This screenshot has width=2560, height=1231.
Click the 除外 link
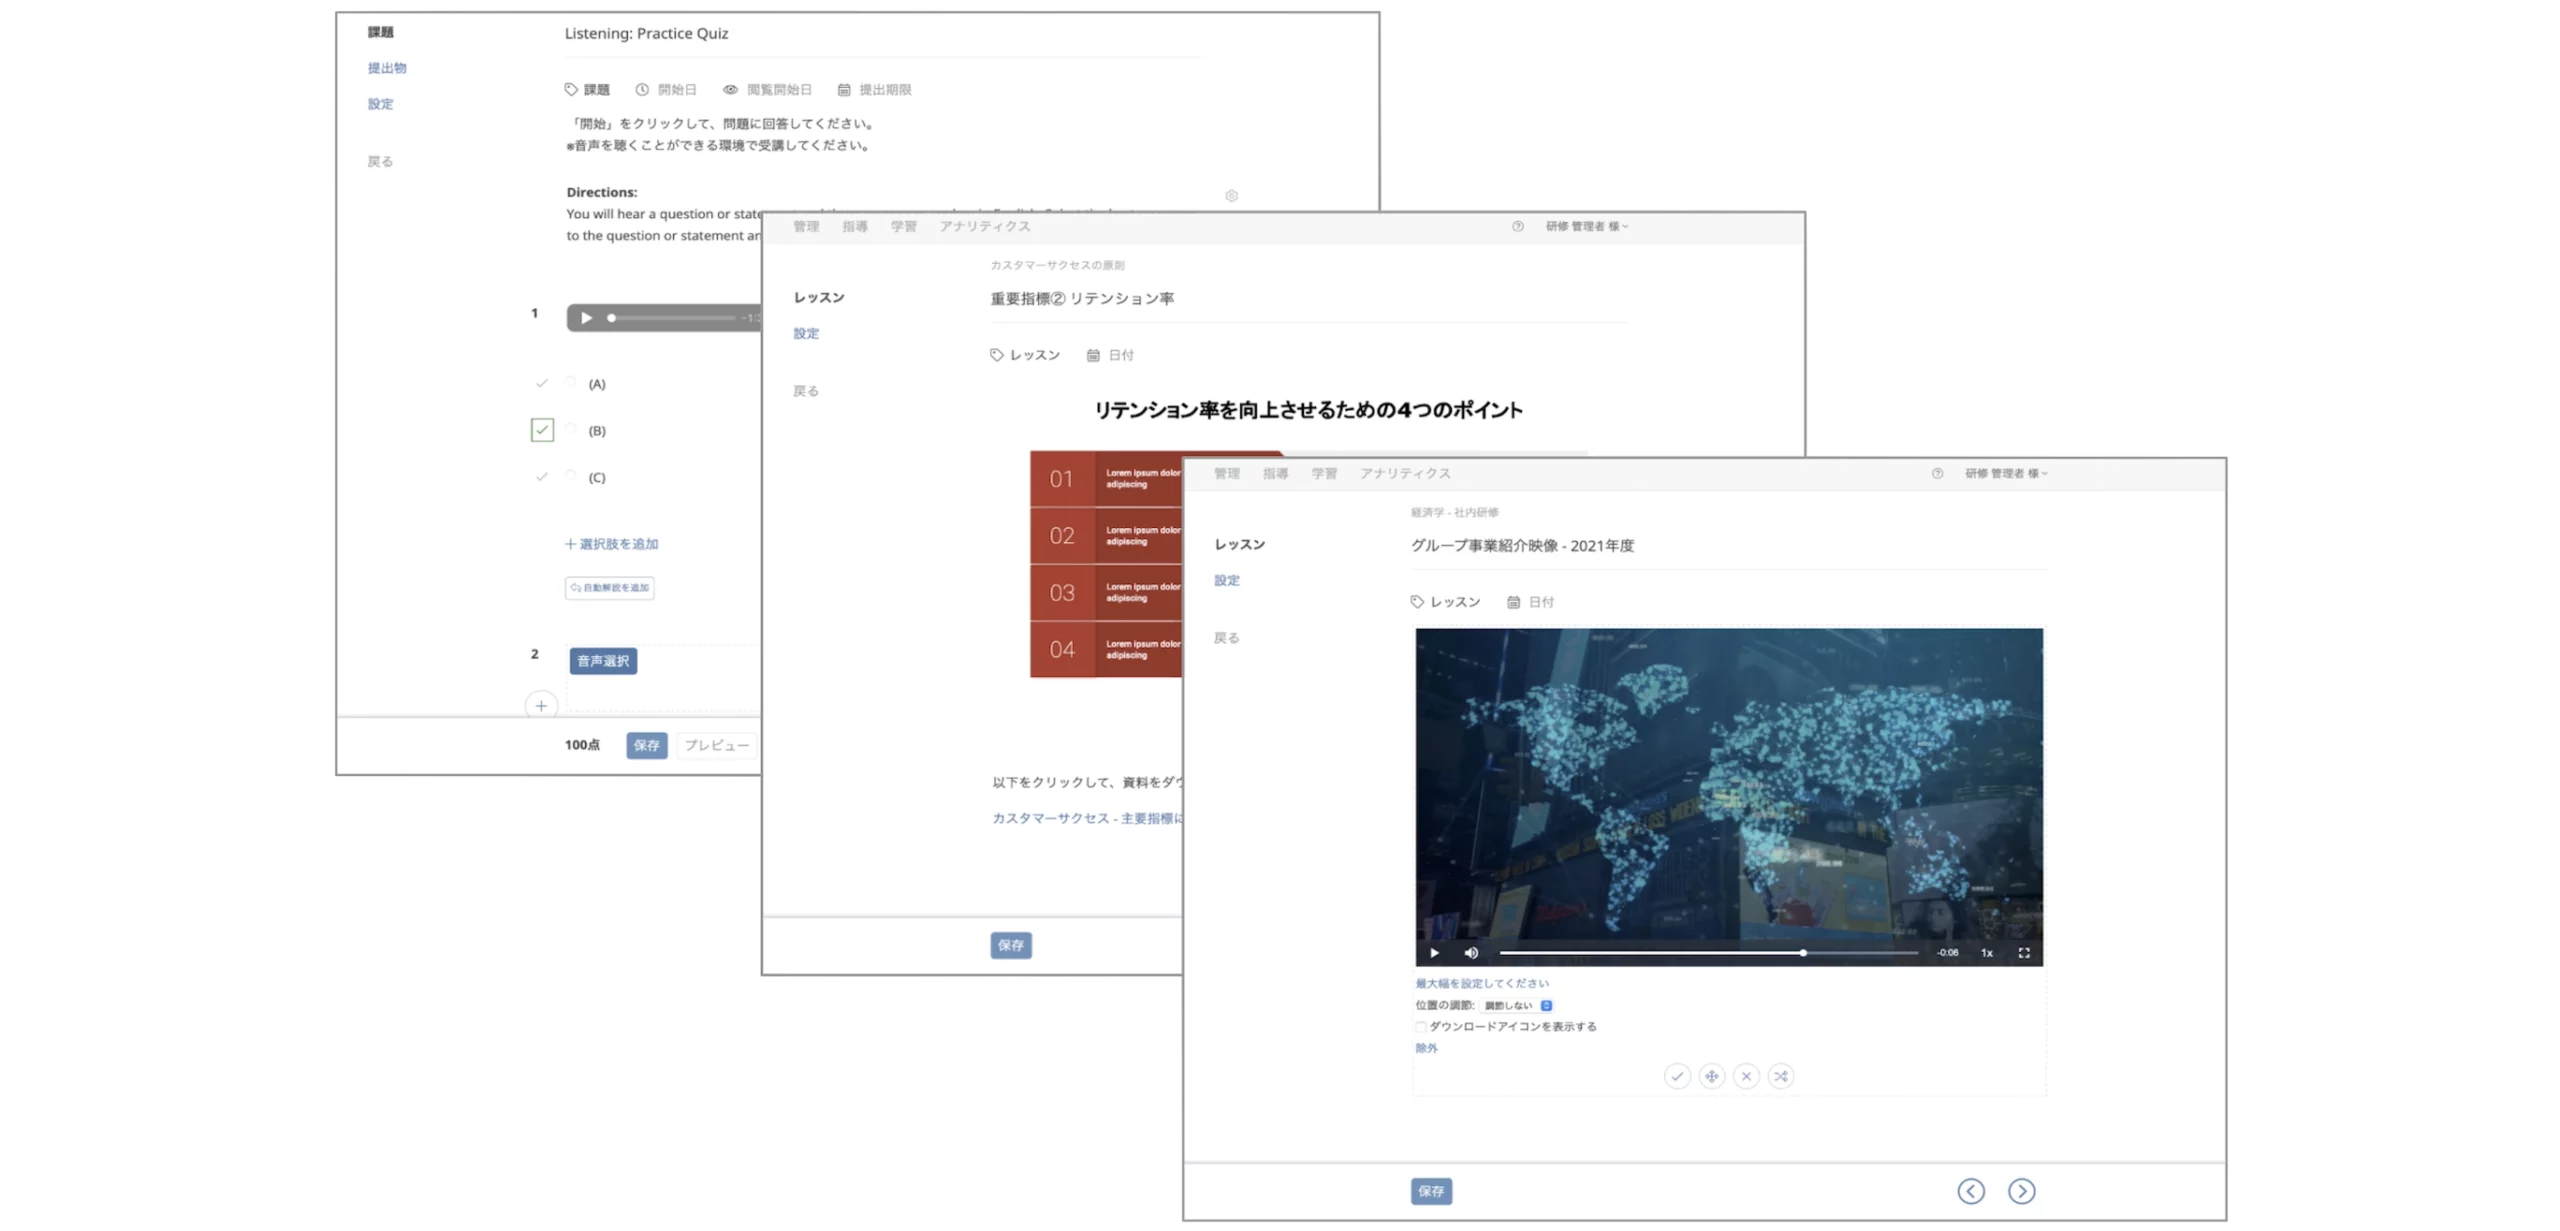pos(1426,1048)
